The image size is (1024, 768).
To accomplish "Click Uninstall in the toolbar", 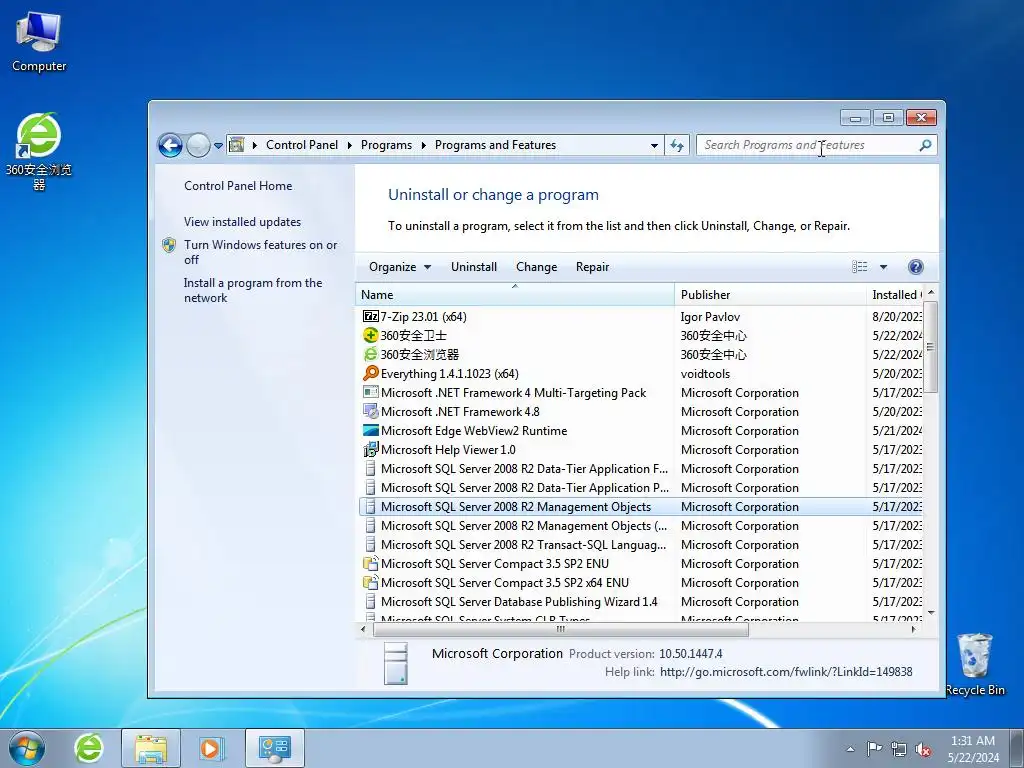I will [473, 266].
